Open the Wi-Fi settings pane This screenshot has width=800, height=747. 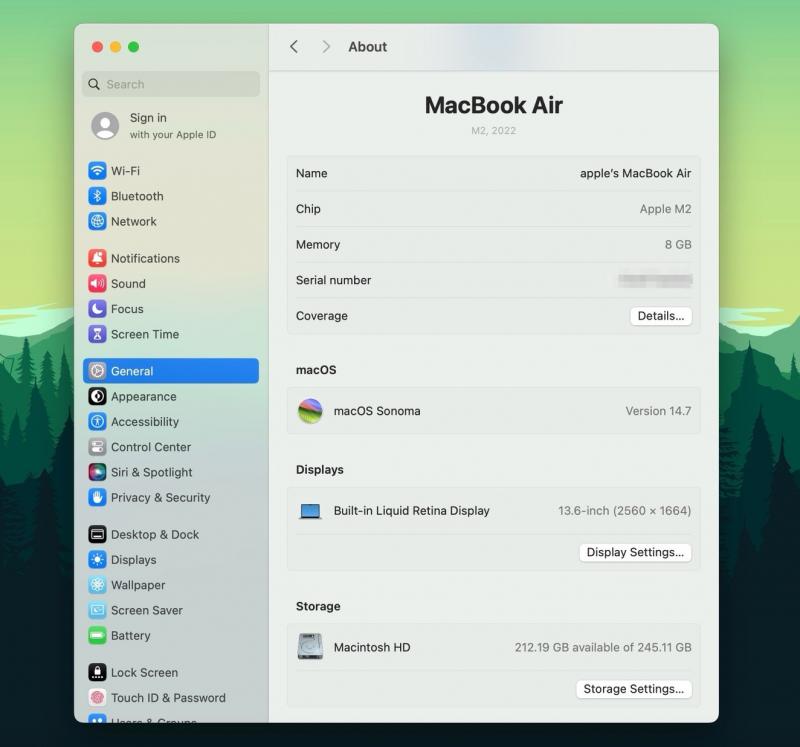[171, 171]
